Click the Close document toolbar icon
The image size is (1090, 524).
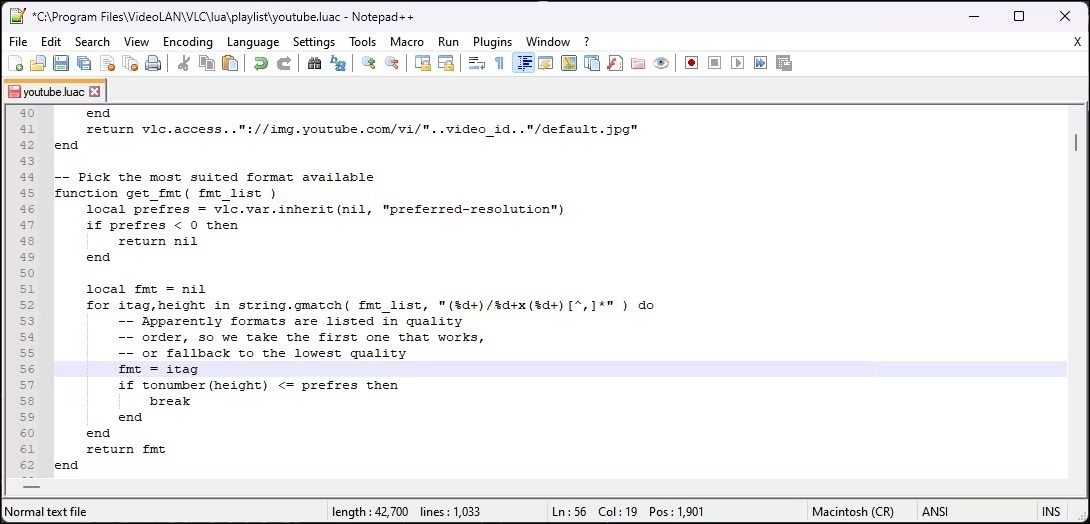tap(107, 63)
